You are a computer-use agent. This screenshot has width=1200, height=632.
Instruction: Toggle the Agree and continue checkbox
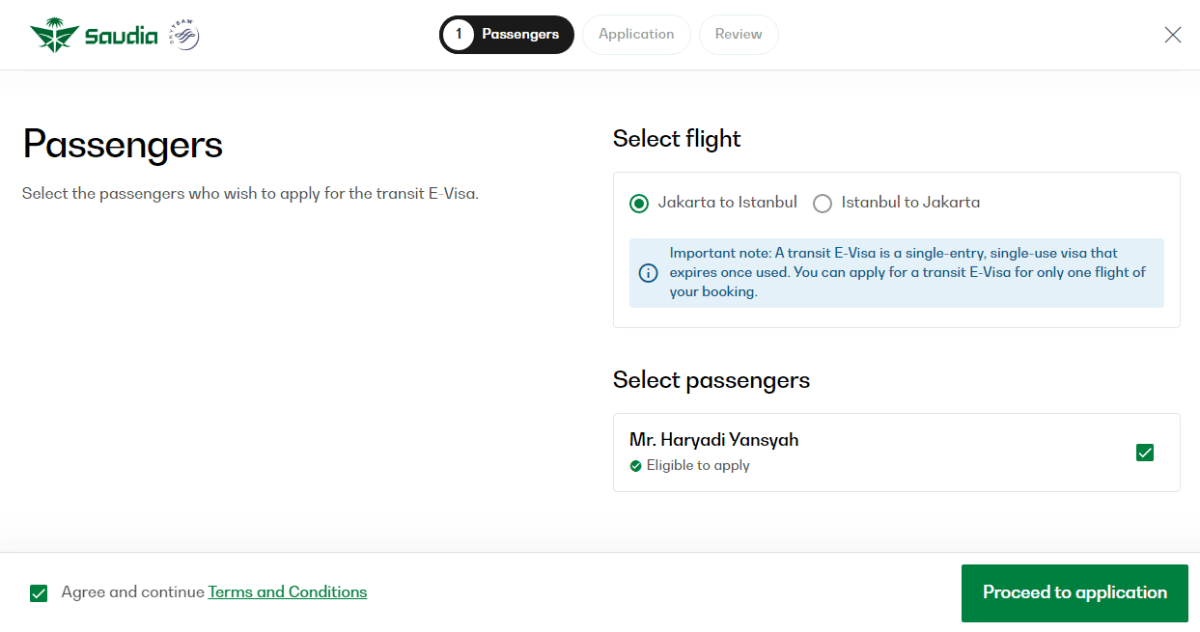pos(39,593)
